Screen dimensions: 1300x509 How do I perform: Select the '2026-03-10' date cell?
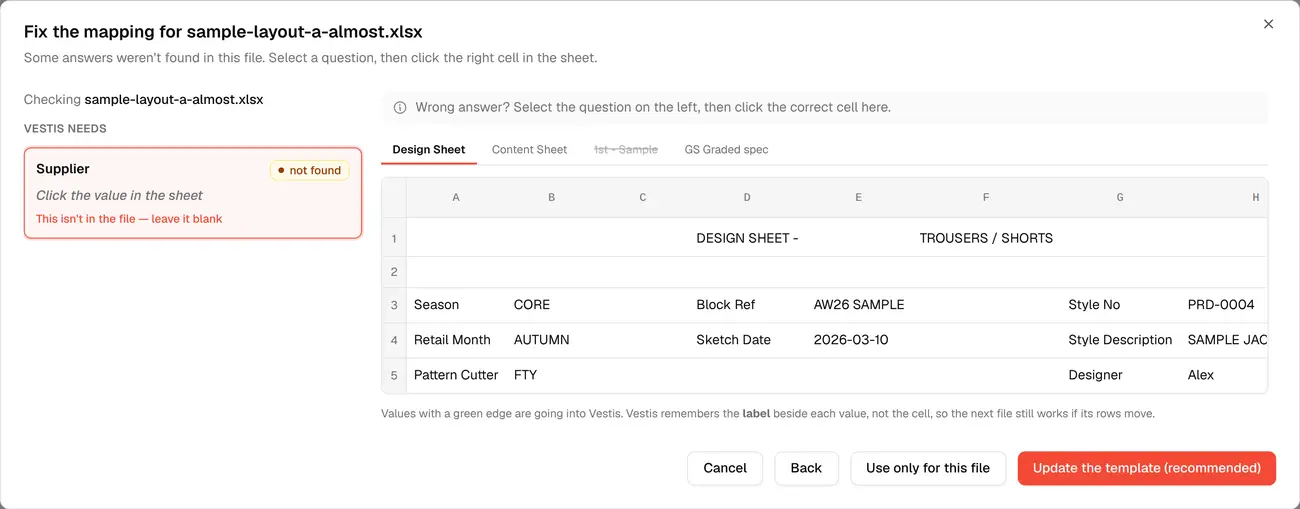(858, 340)
